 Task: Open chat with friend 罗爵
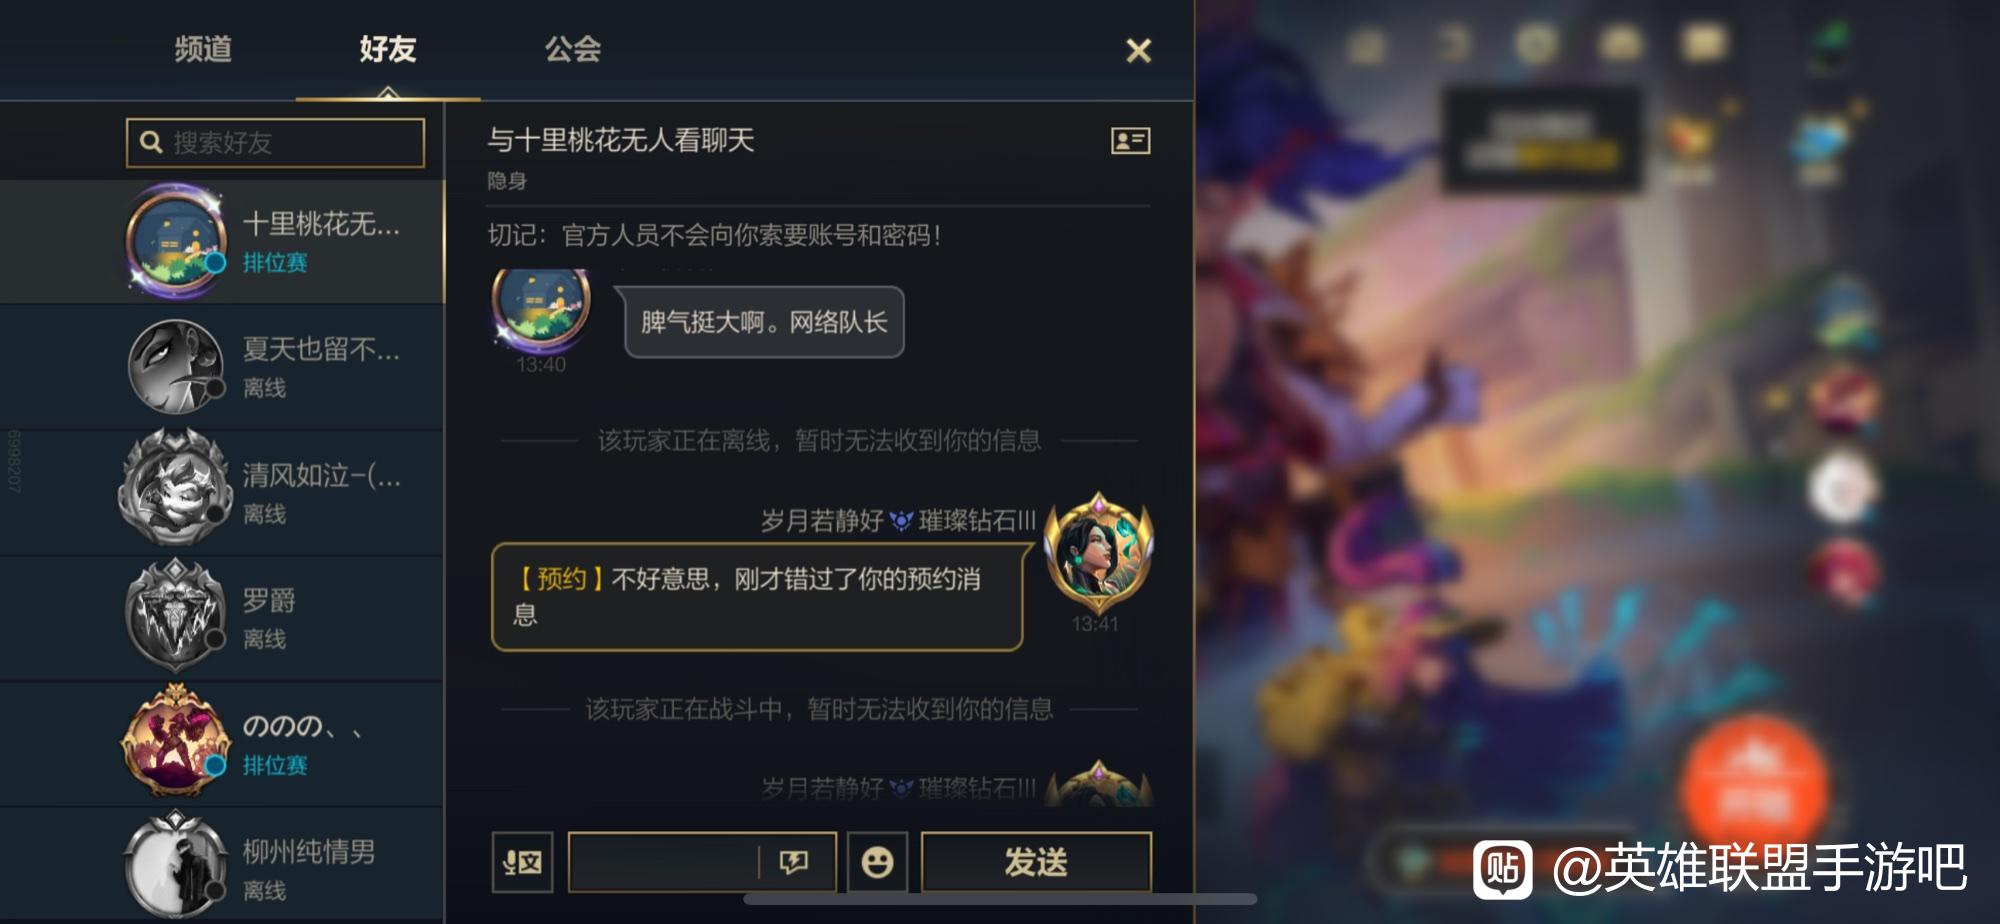click(x=222, y=618)
